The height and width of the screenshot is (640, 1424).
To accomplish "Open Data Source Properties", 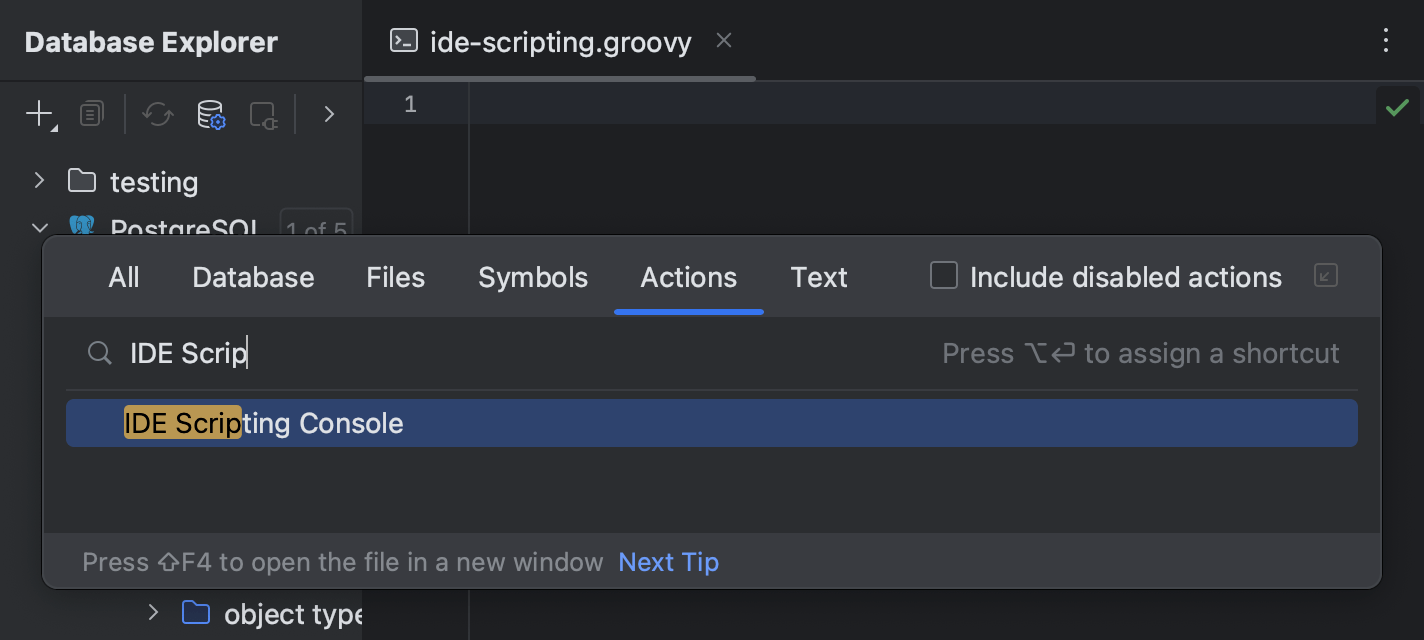I will (x=211, y=114).
